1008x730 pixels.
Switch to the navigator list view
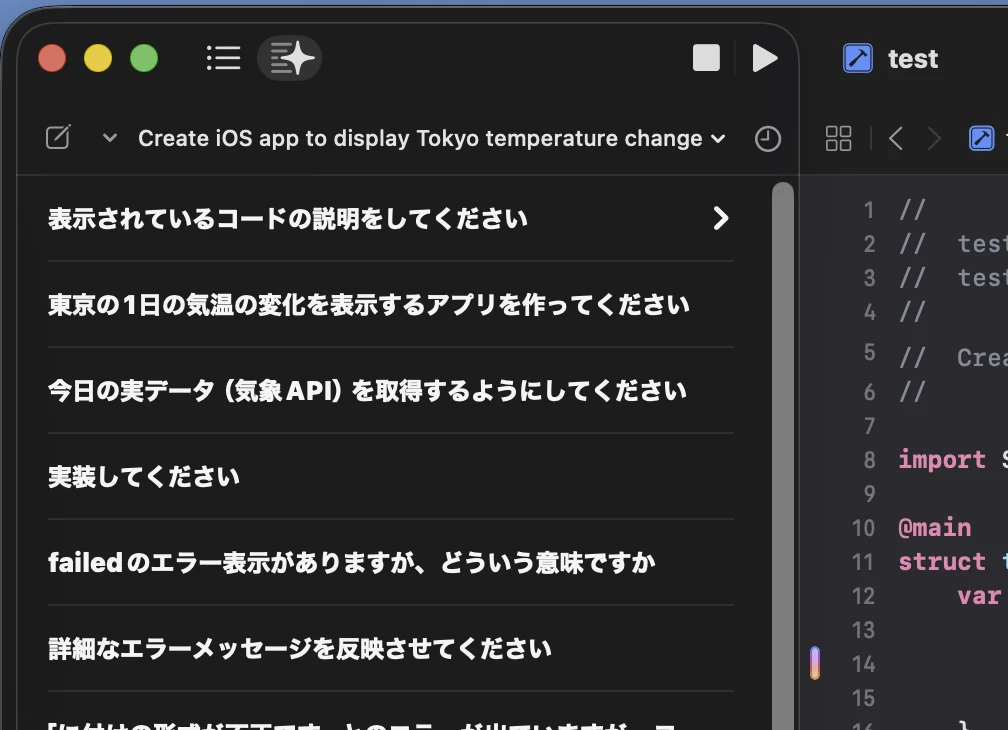[x=223, y=58]
